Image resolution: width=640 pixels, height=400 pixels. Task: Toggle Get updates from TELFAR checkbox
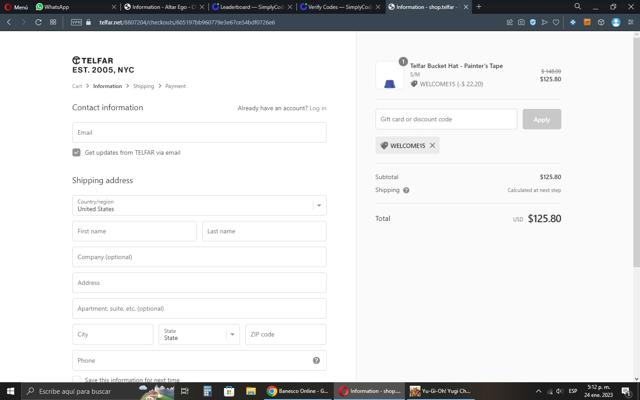(x=76, y=152)
